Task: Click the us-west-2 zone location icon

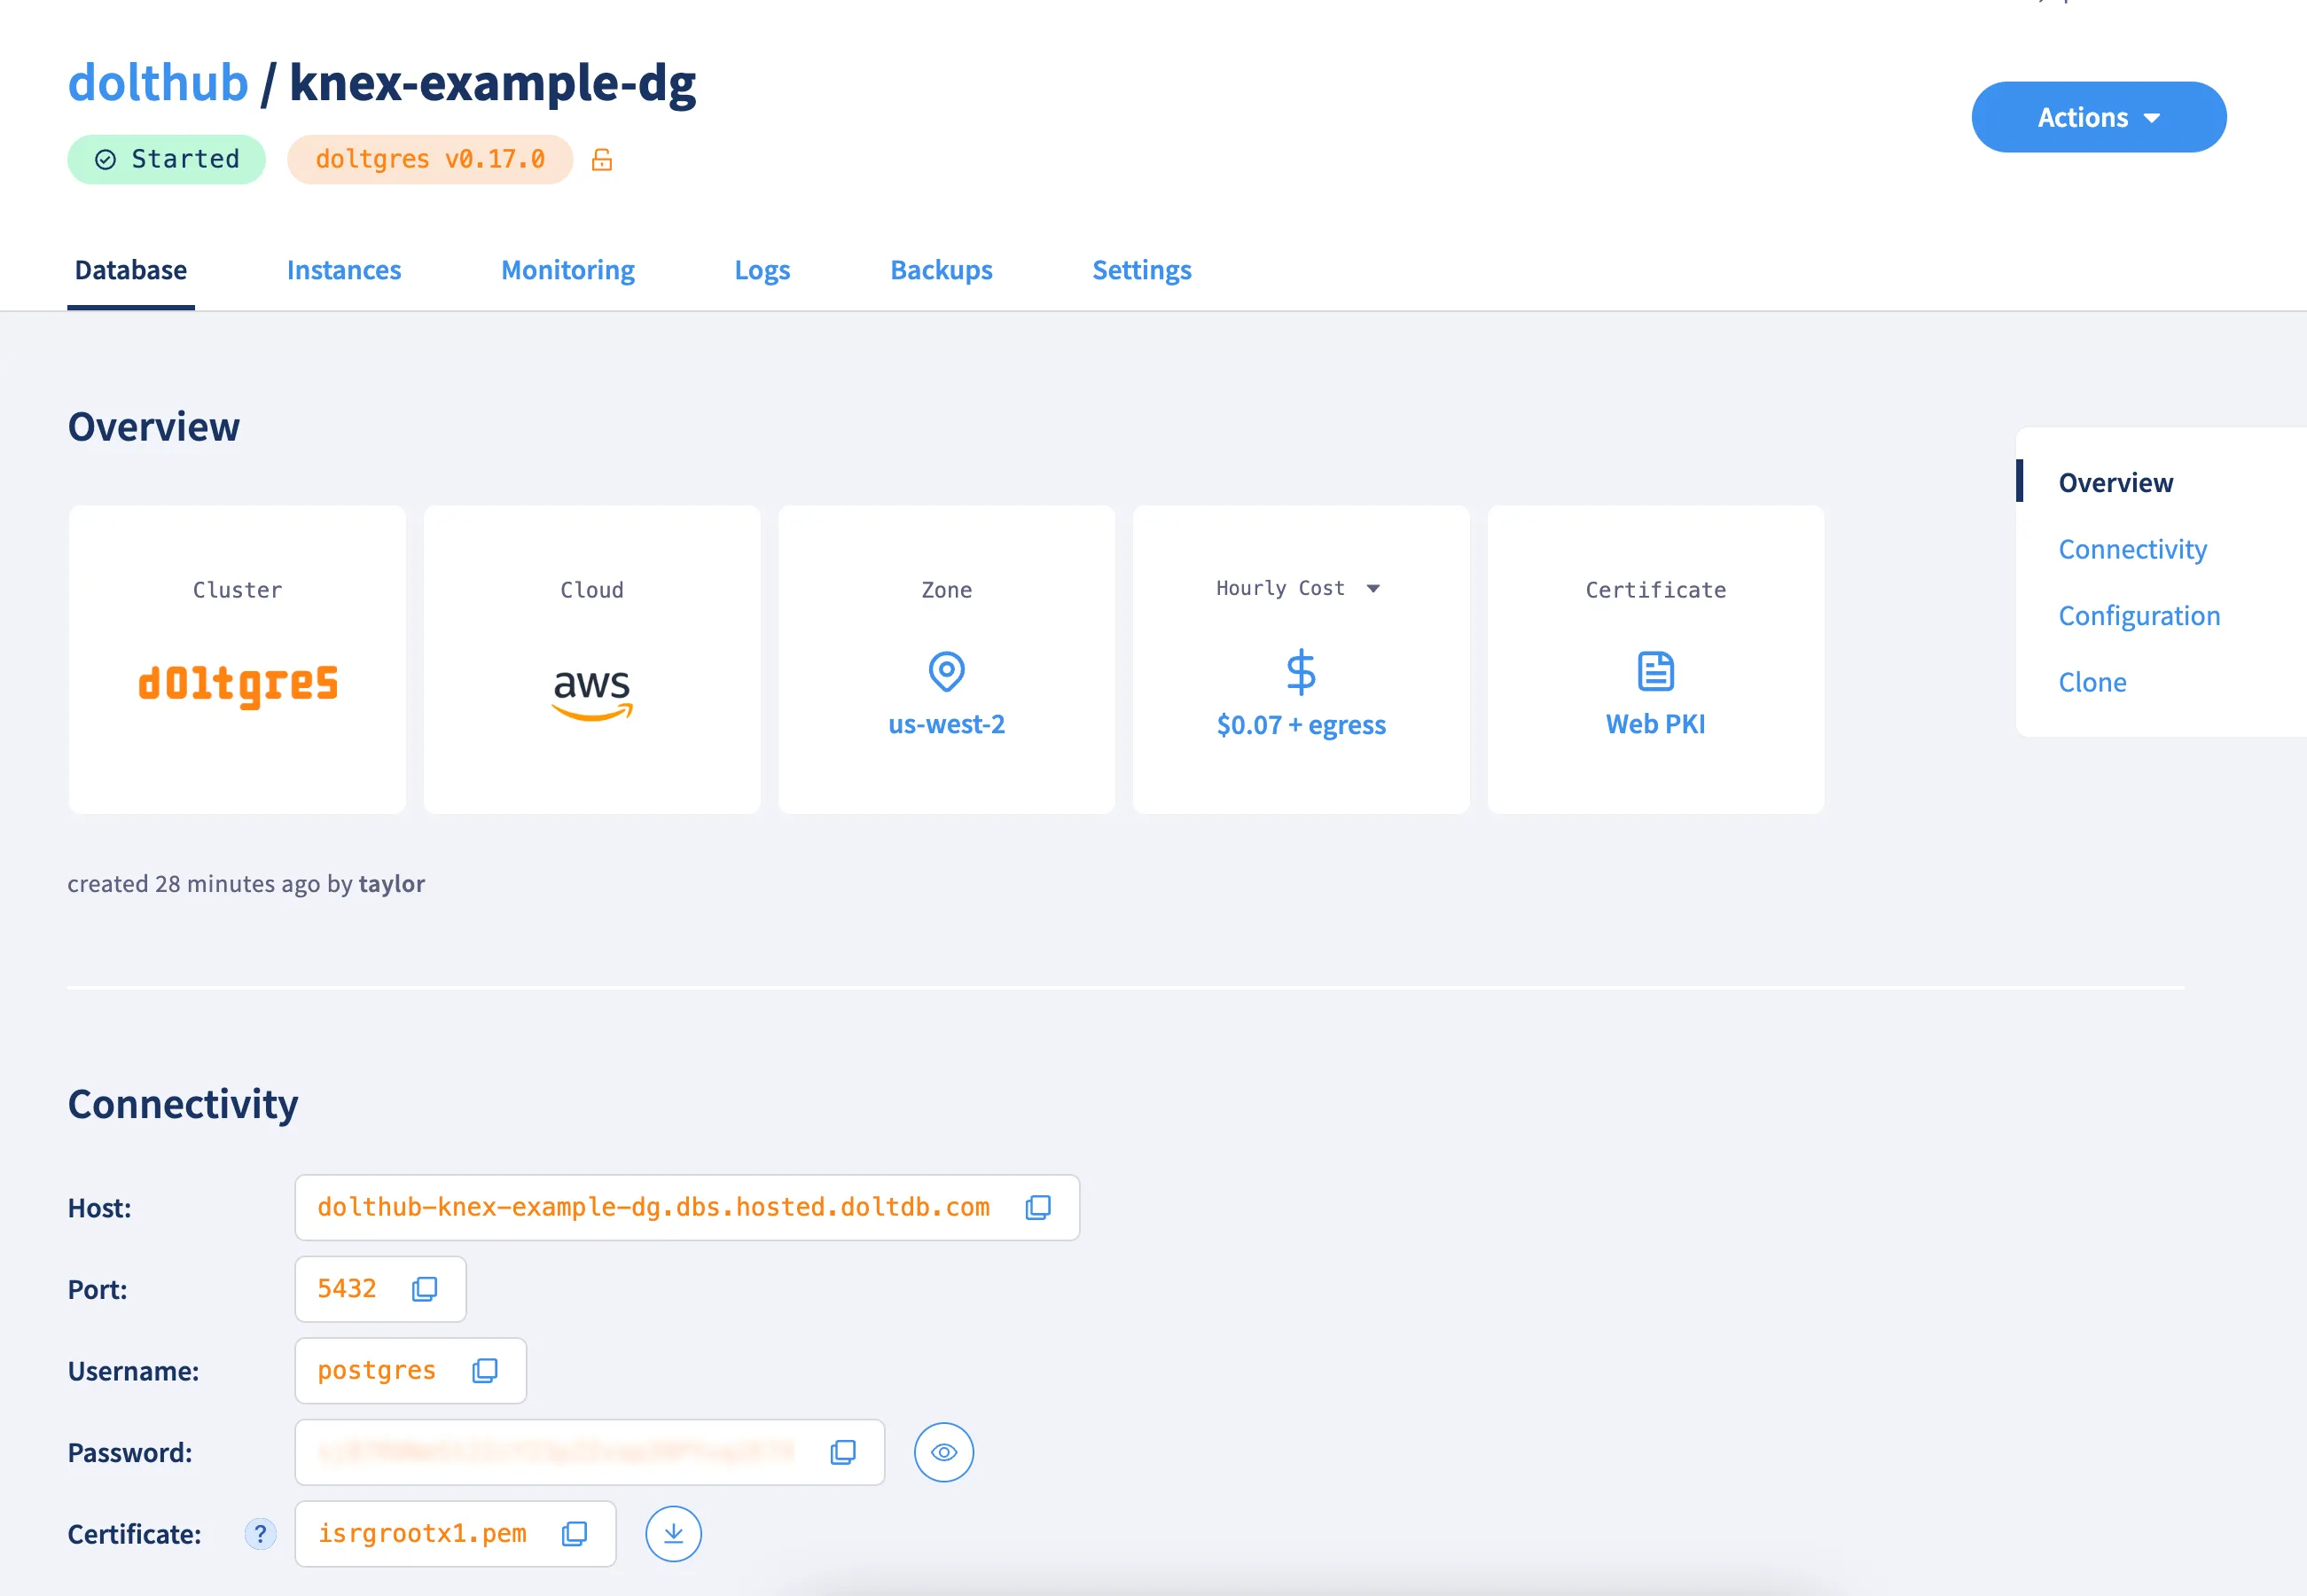Action: pyautogui.click(x=946, y=671)
